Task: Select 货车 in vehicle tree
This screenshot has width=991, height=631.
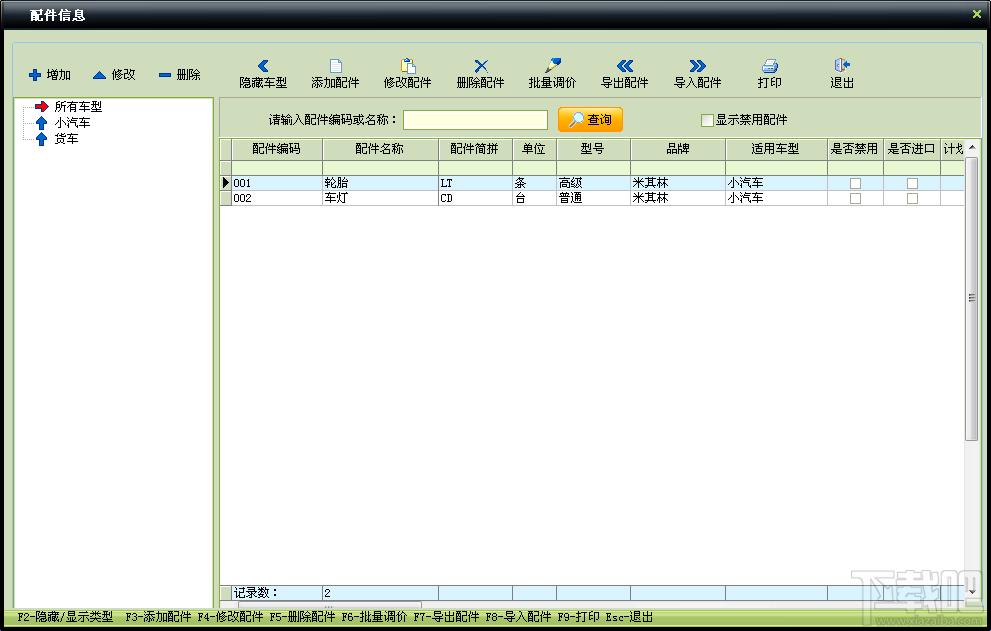Action: click(66, 138)
